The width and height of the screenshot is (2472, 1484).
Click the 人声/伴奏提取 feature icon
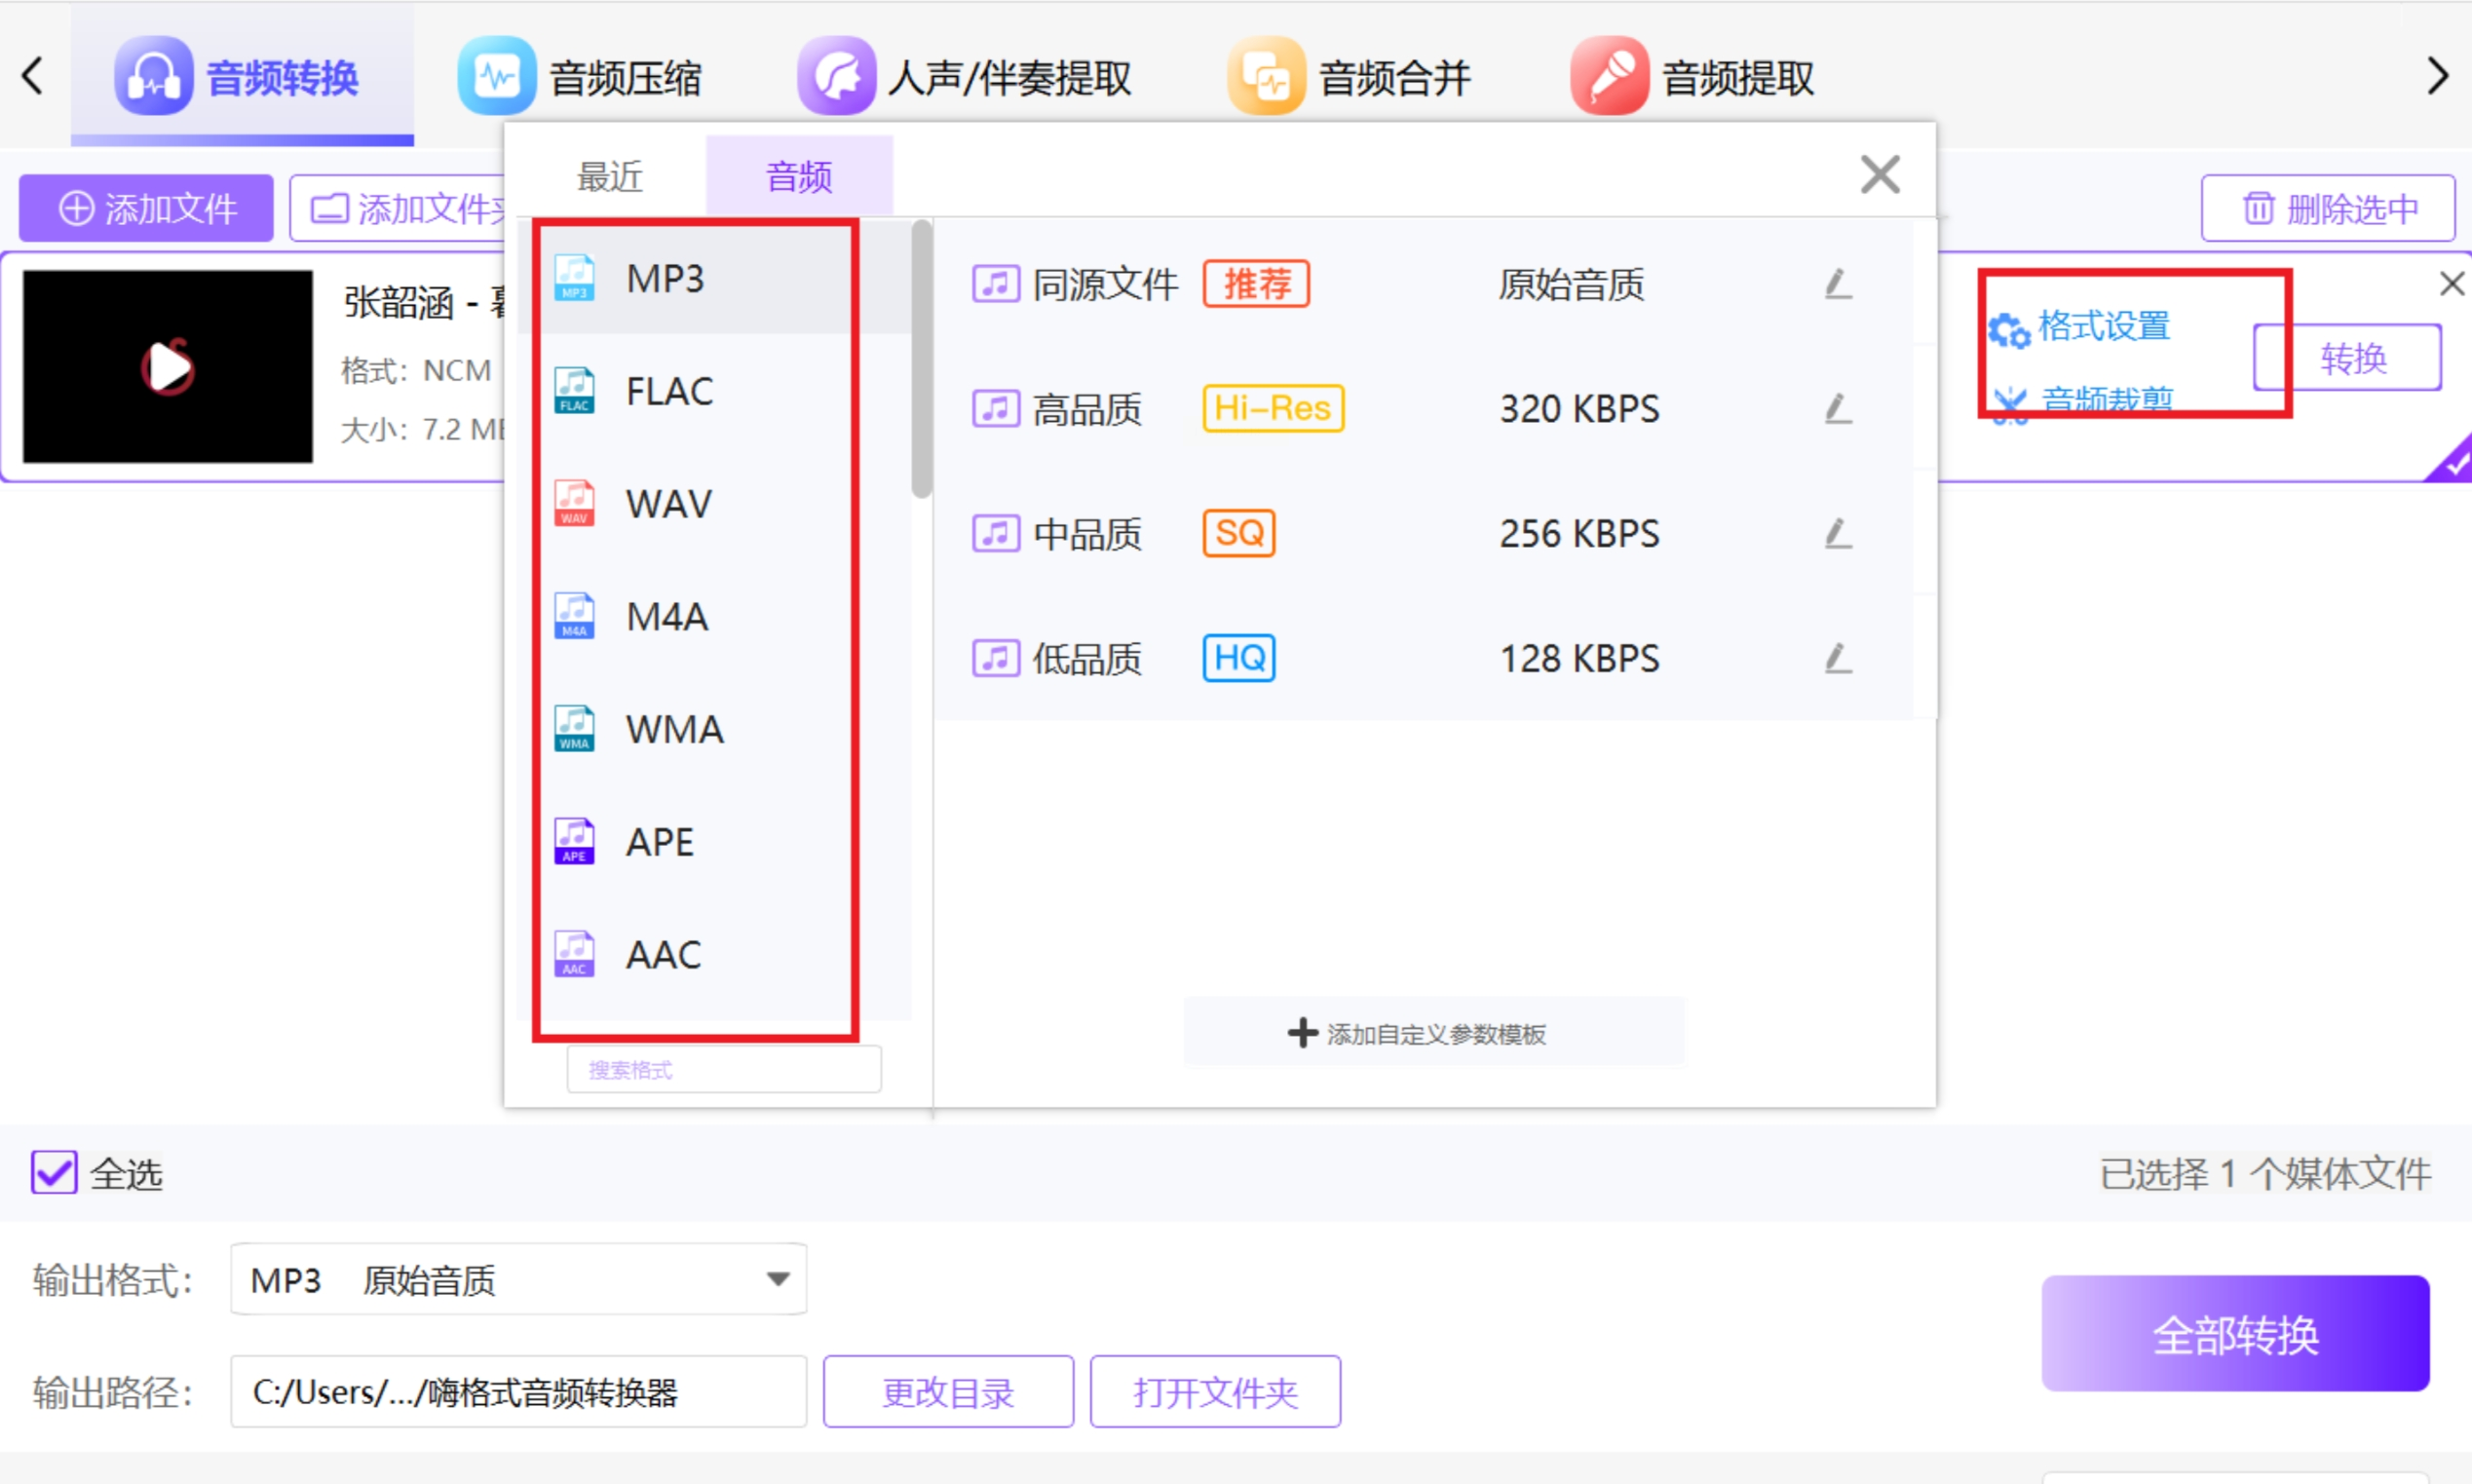pos(836,76)
